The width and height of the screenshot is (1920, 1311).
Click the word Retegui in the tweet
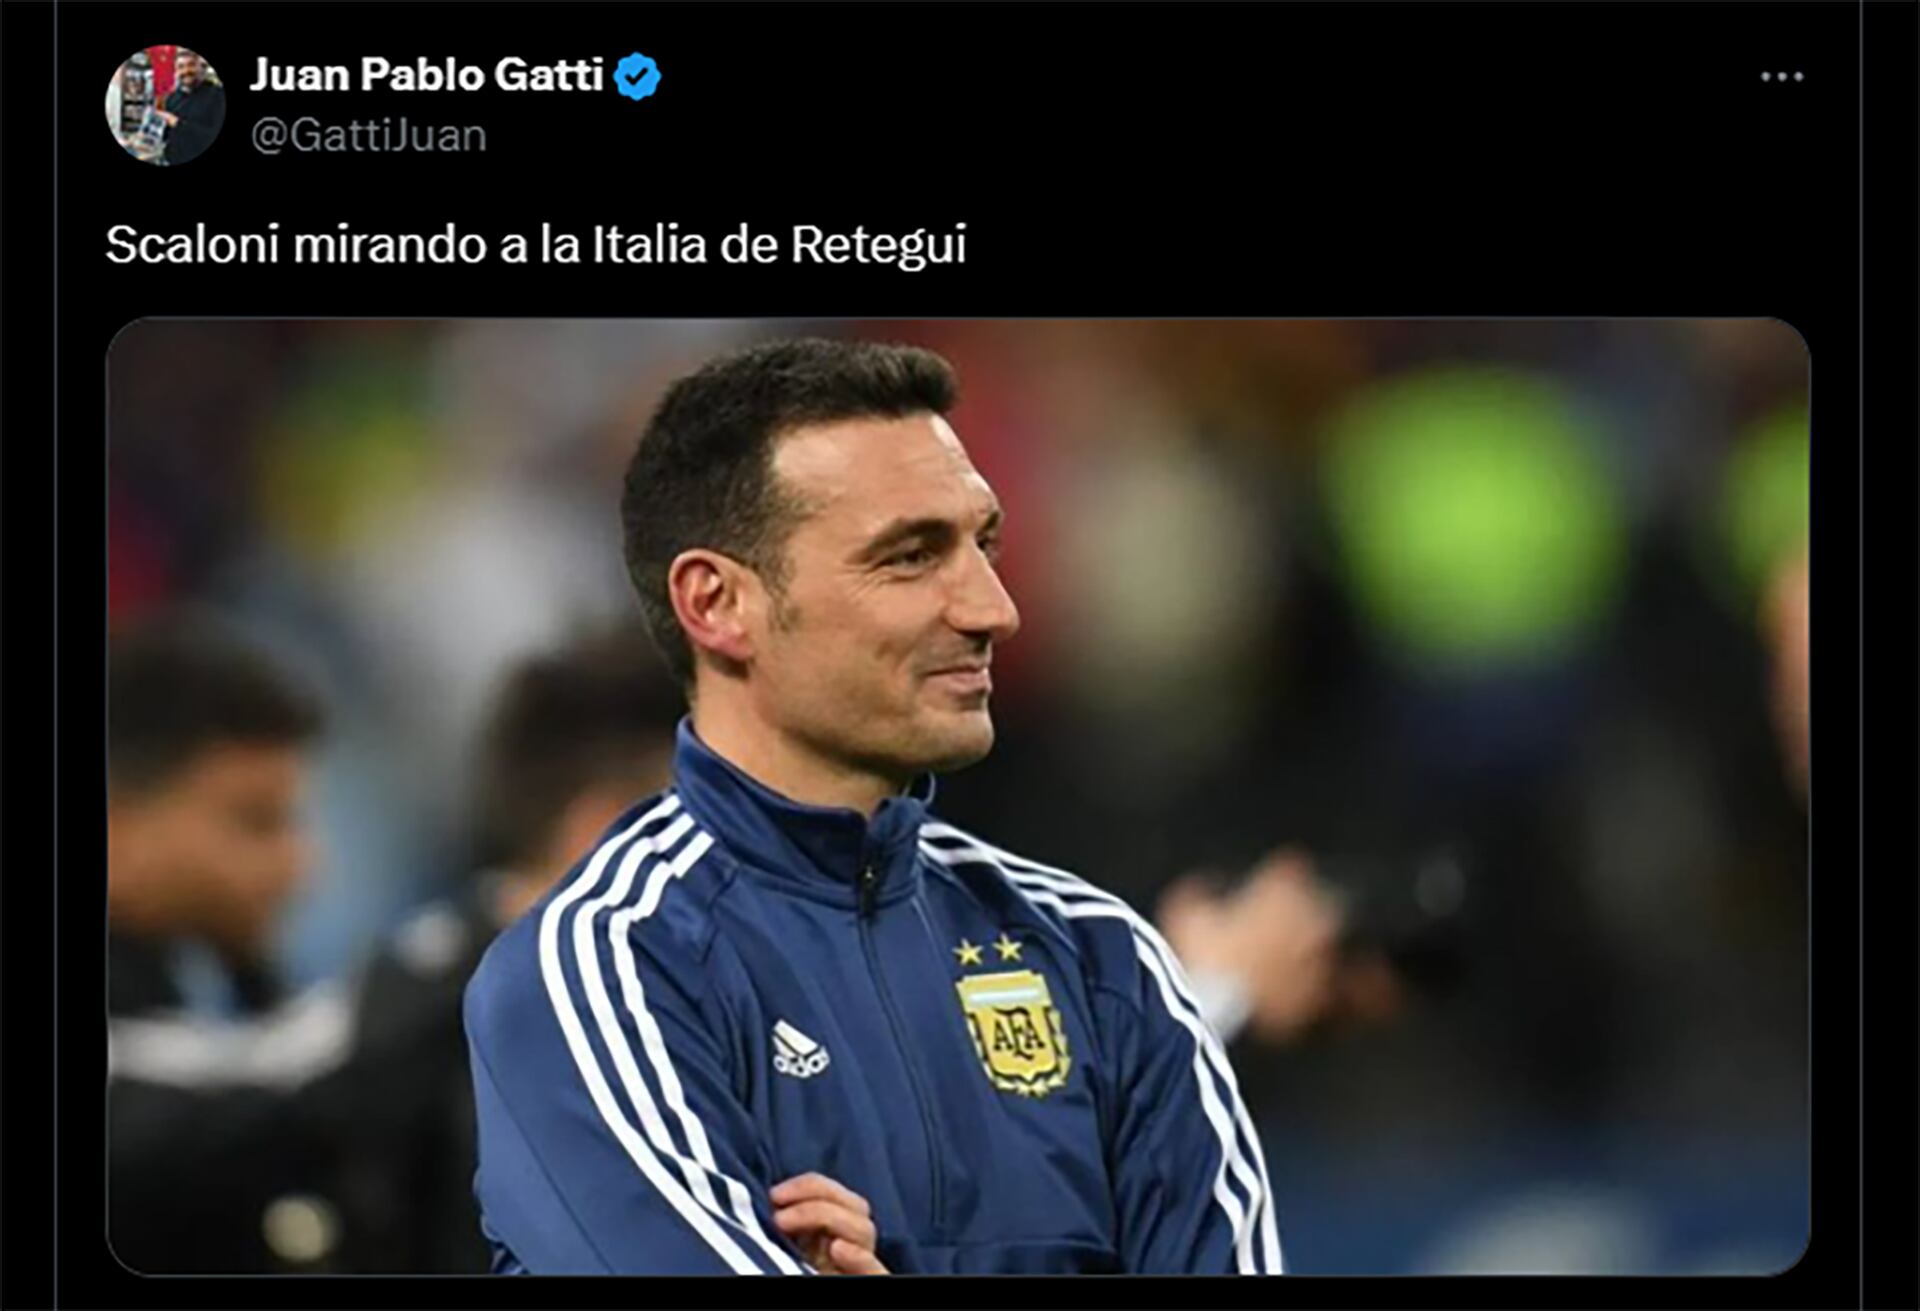pyautogui.click(x=878, y=246)
